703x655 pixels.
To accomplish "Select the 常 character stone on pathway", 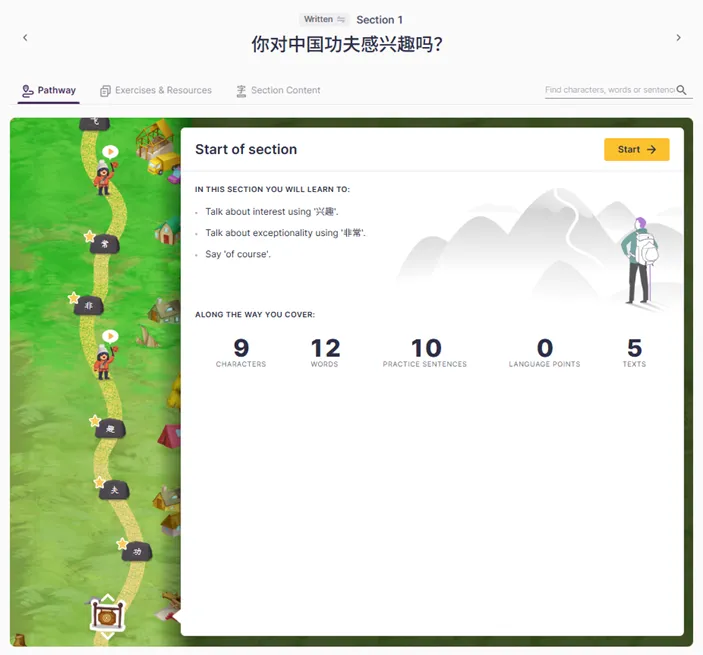I will pyautogui.click(x=104, y=244).
